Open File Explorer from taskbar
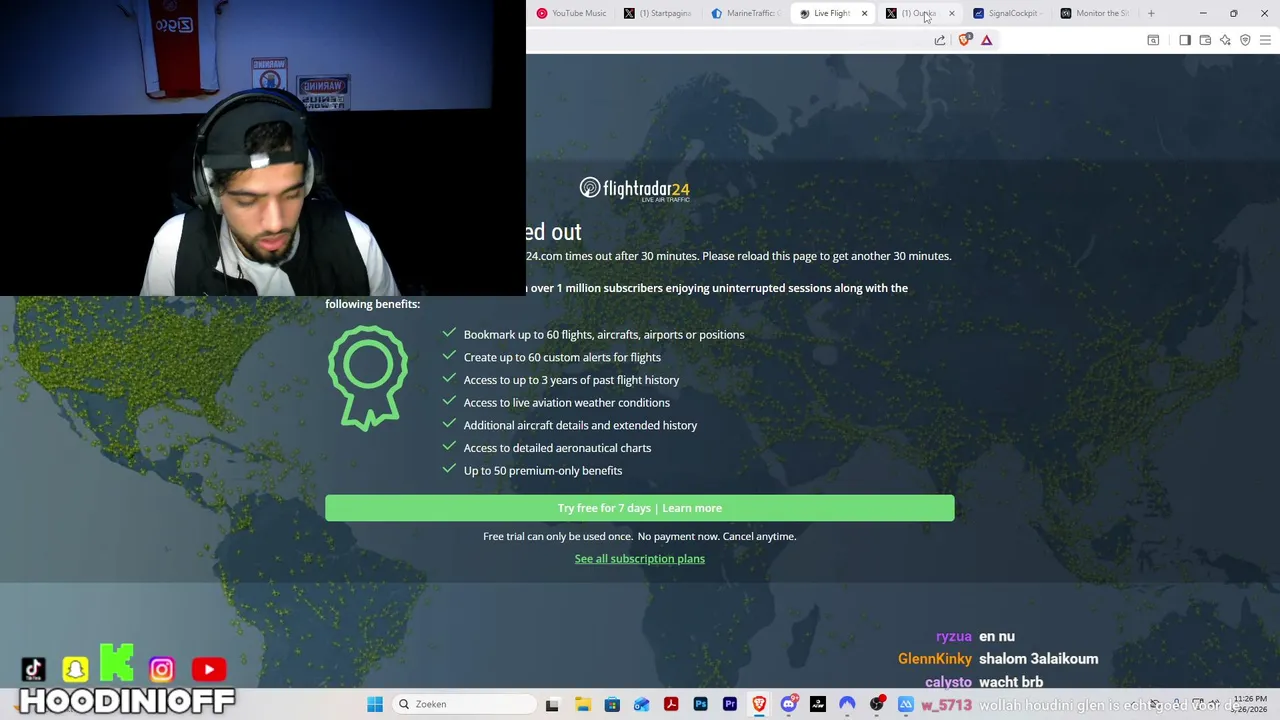 pyautogui.click(x=583, y=704)
